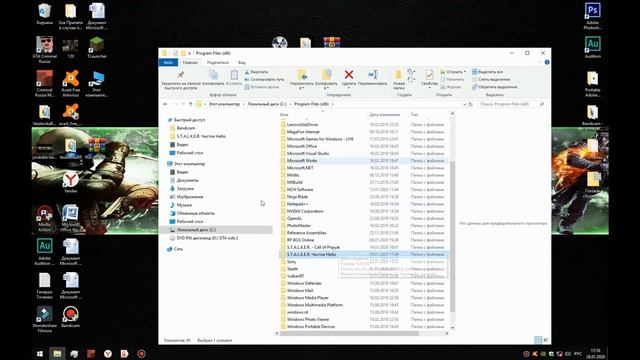Click the File Explorer taskbar icon

click(x=57, y=353)
